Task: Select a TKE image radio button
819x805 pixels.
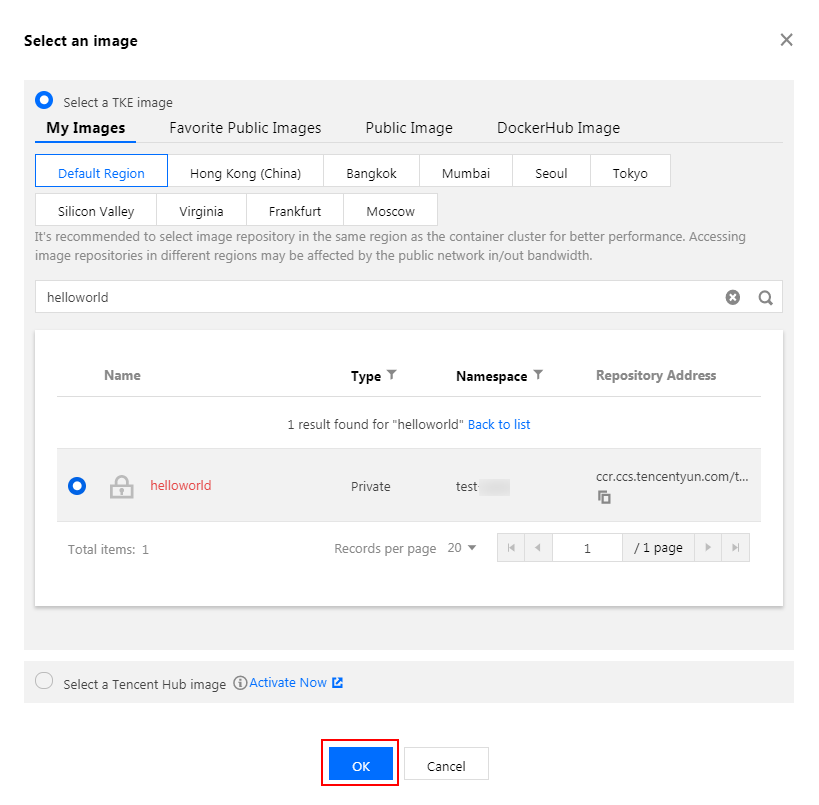Action: coord(44,100)
